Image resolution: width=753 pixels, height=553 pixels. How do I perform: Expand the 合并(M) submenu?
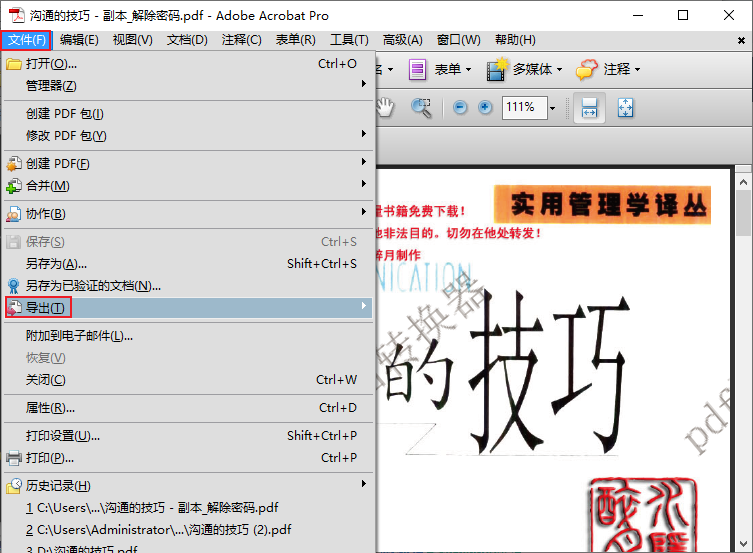click(188, 186)
